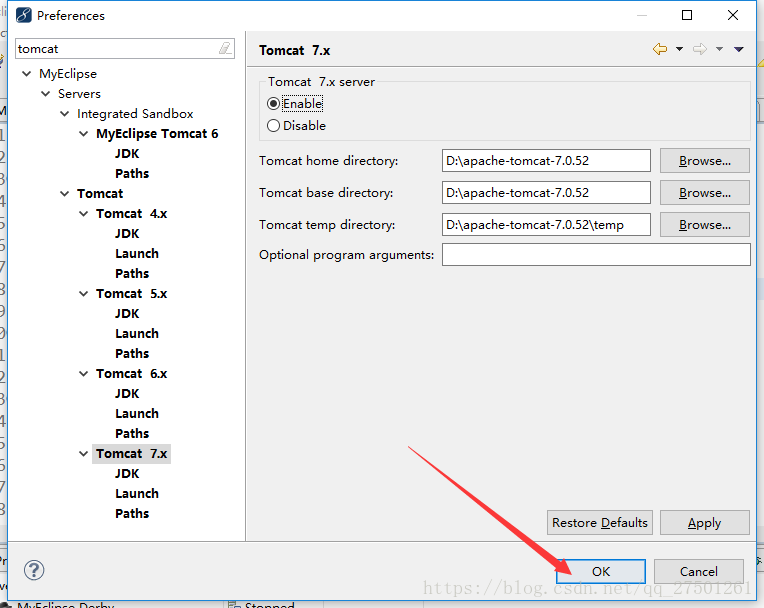
Task: Select the Tomcat parent tree item
Action: pos(100,193)
